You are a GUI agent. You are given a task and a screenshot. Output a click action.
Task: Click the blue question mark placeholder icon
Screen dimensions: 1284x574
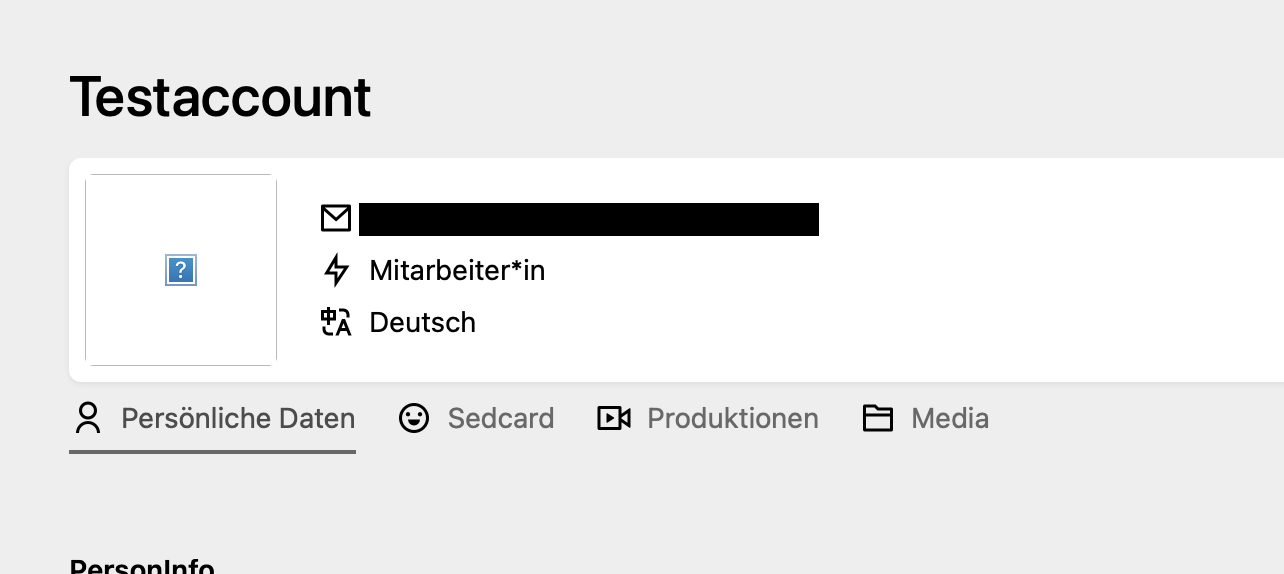click(x=181, y=270)
